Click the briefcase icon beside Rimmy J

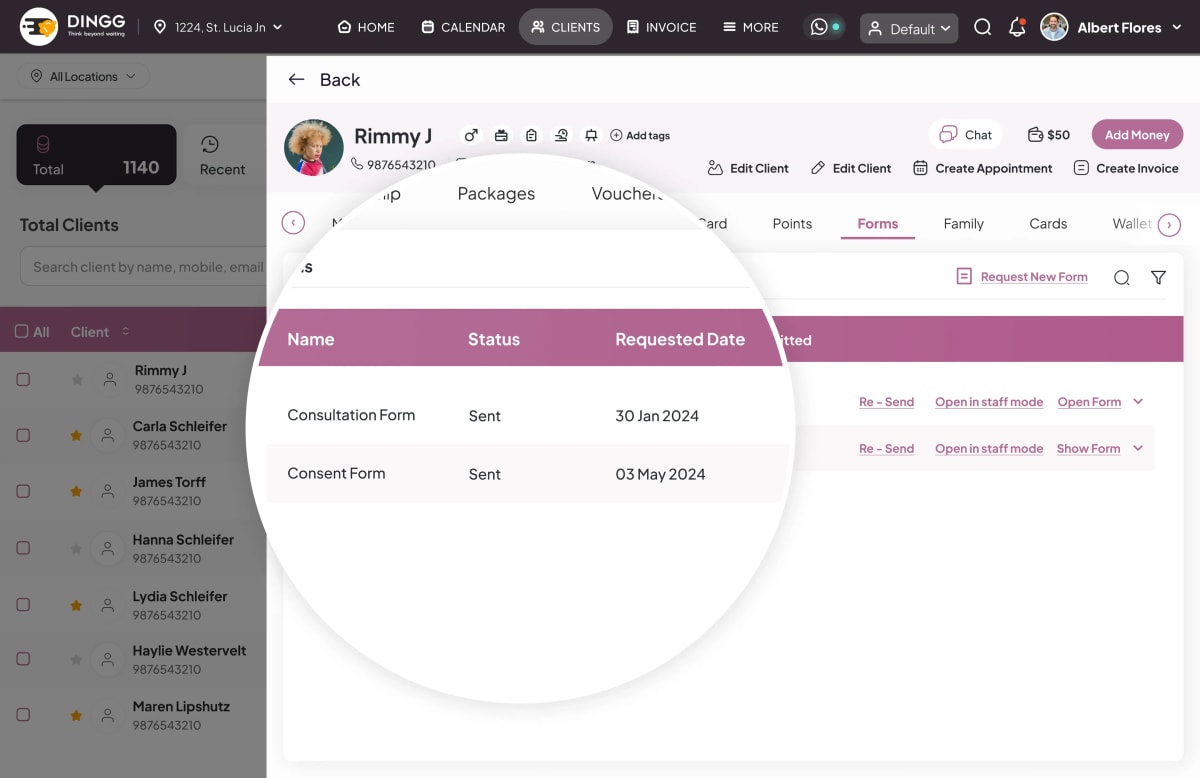pos(501,135)
